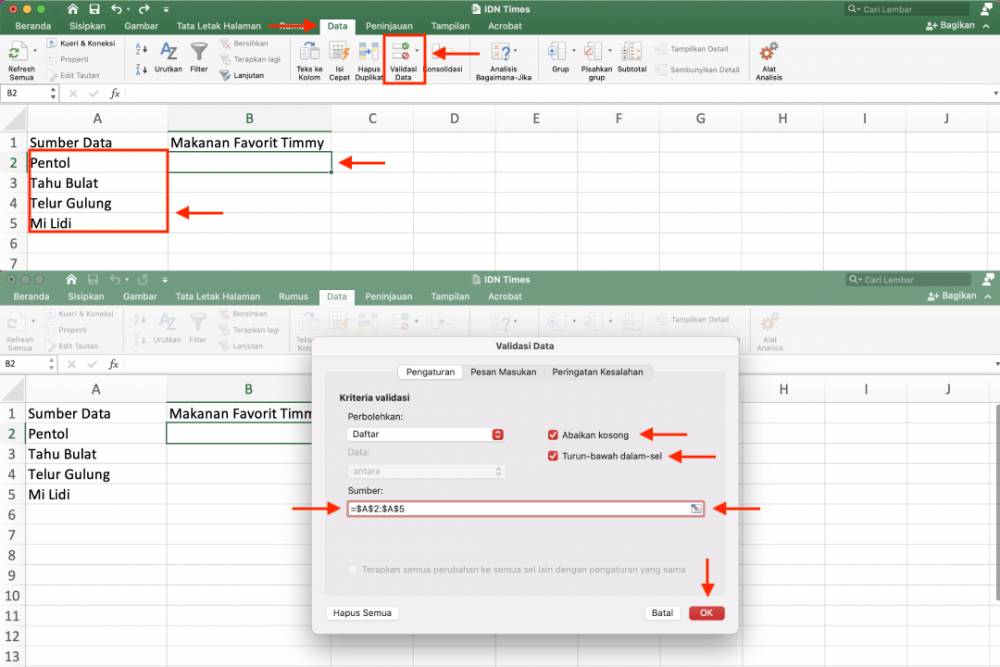Open the Perbolehkan dropdown showing Daftar
Screen dimensions: 1000x667
click(426, 434)
